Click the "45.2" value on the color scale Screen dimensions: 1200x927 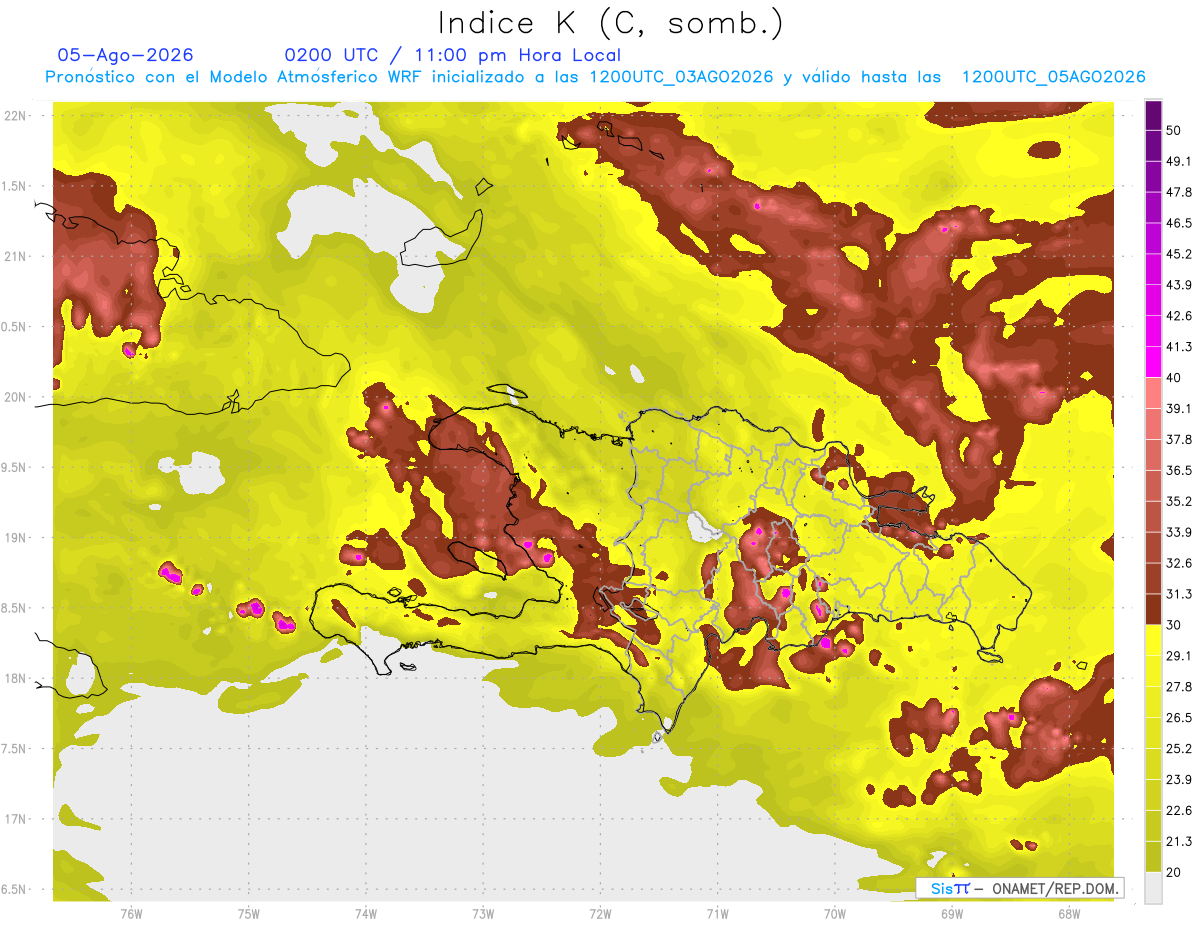point(1178,254)
